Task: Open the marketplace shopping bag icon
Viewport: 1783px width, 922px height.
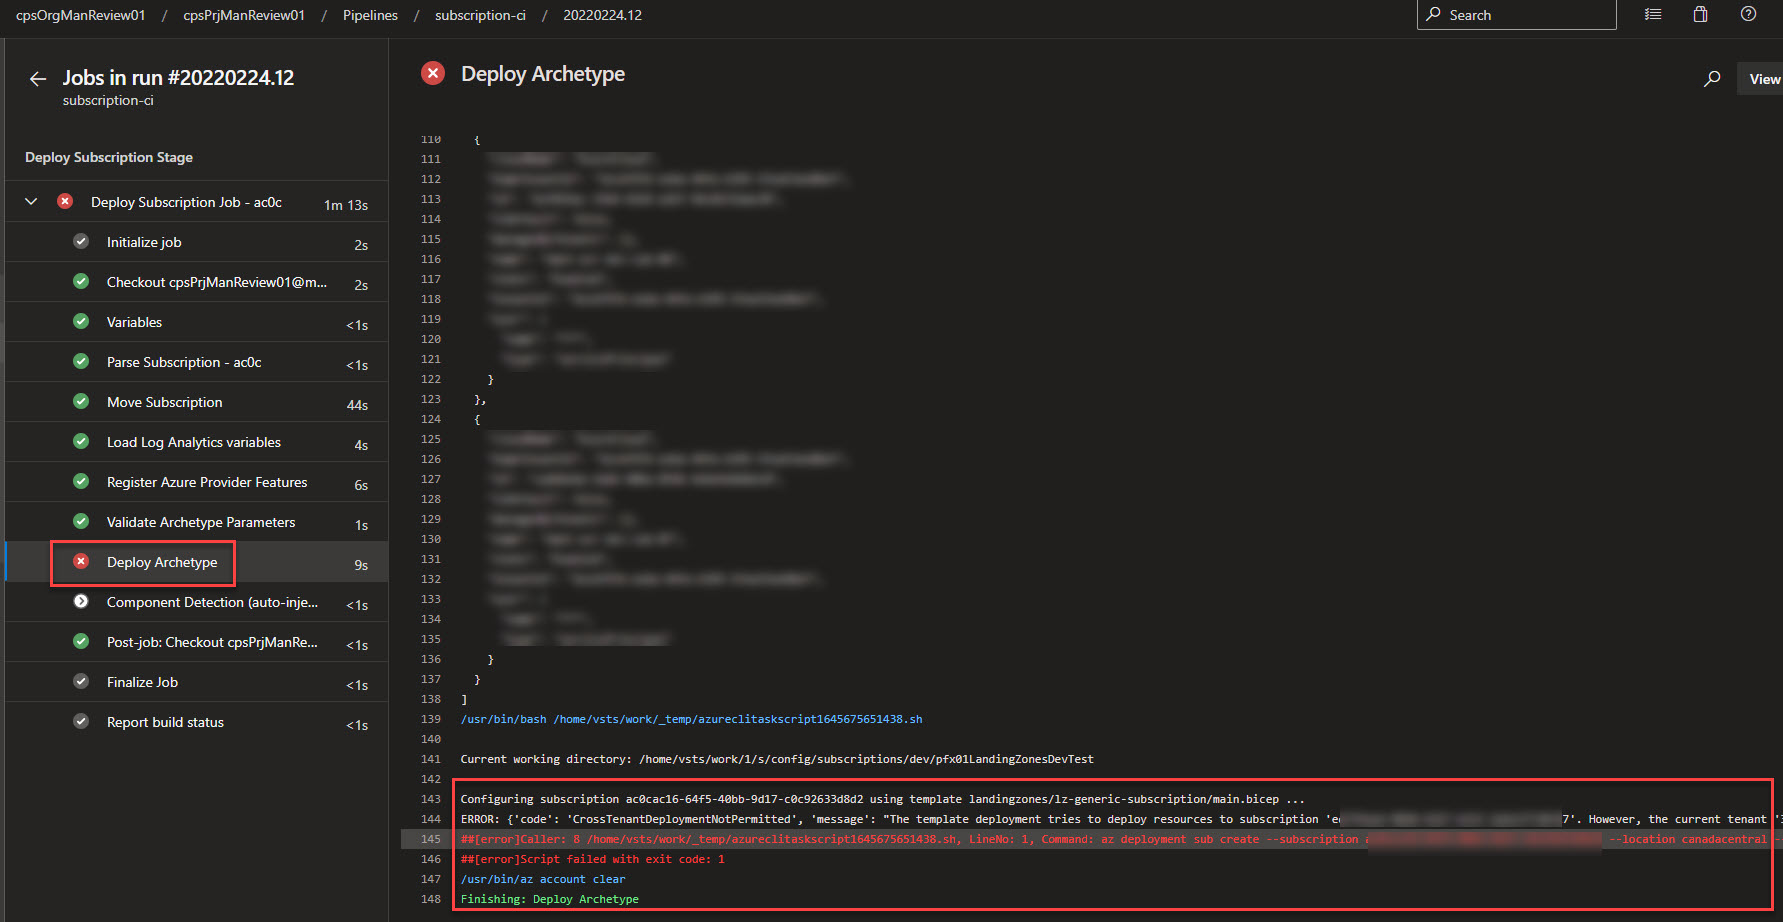Action: pyautogui.click(x=1700, y=14)
